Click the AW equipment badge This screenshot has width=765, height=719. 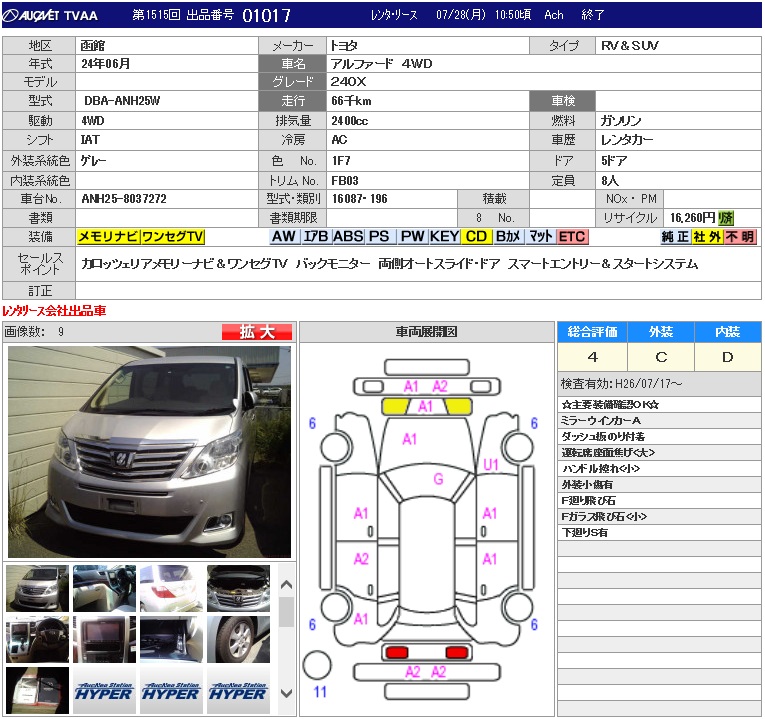pyautogui.click(x=284, y=237)
